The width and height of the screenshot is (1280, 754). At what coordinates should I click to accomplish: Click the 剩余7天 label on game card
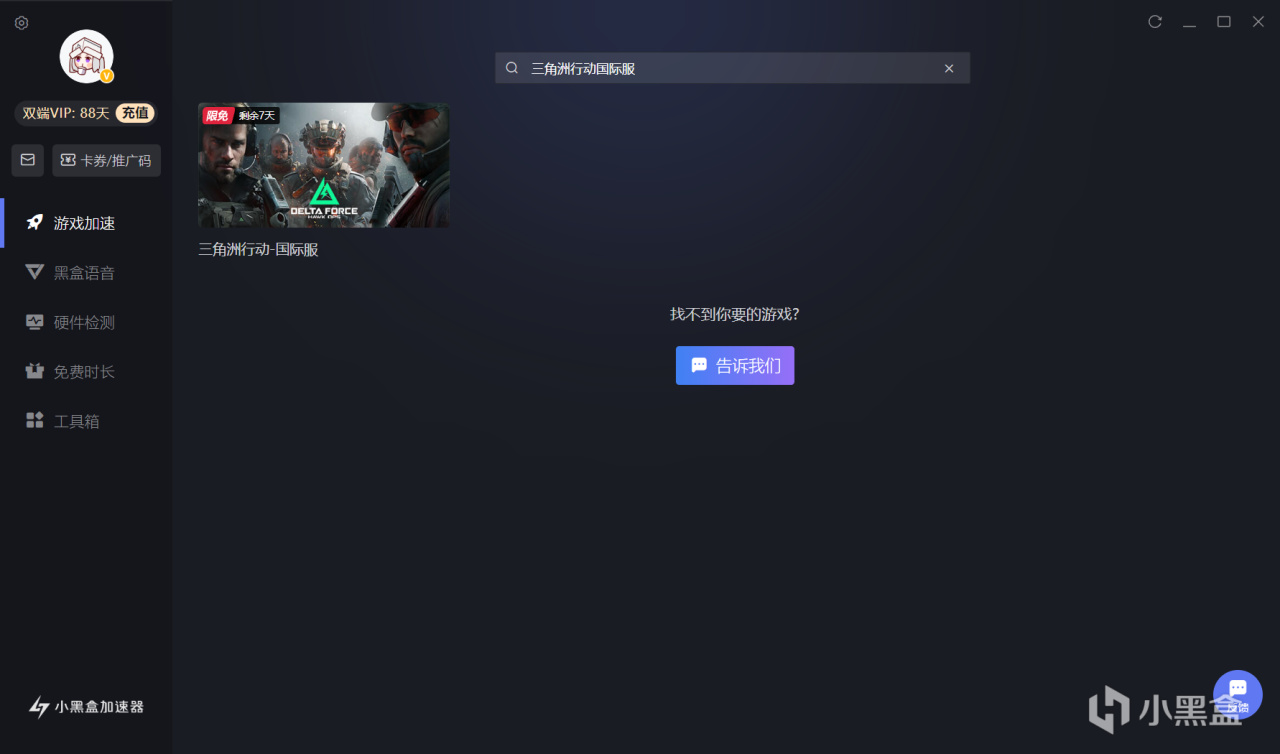[x=256, y=115]
